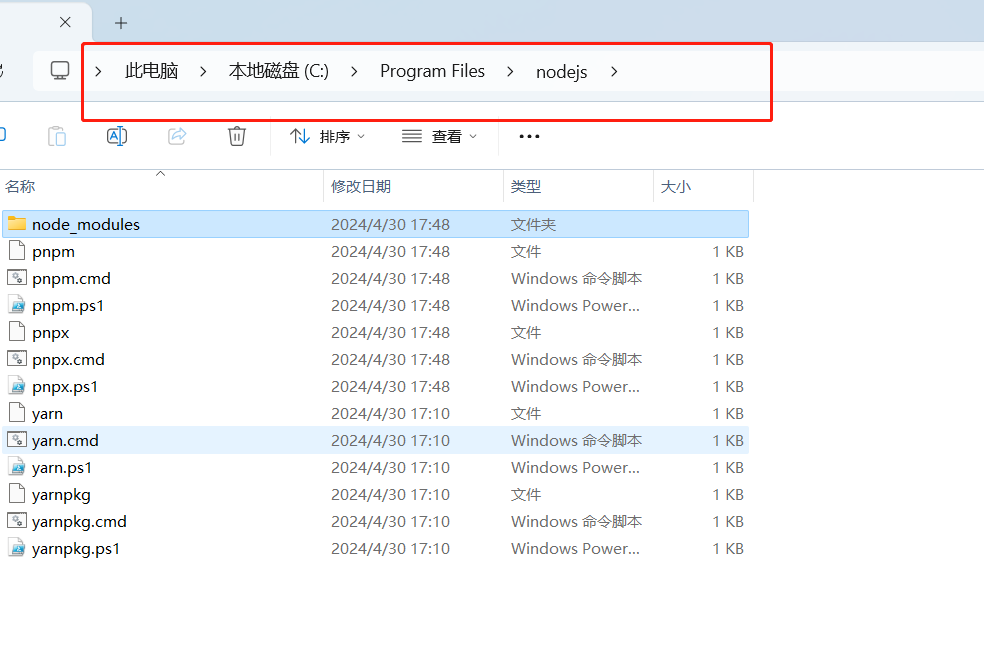
Task: Click the 1 KB size of yarnpkg.ps1
Action: tap(728, 549)
